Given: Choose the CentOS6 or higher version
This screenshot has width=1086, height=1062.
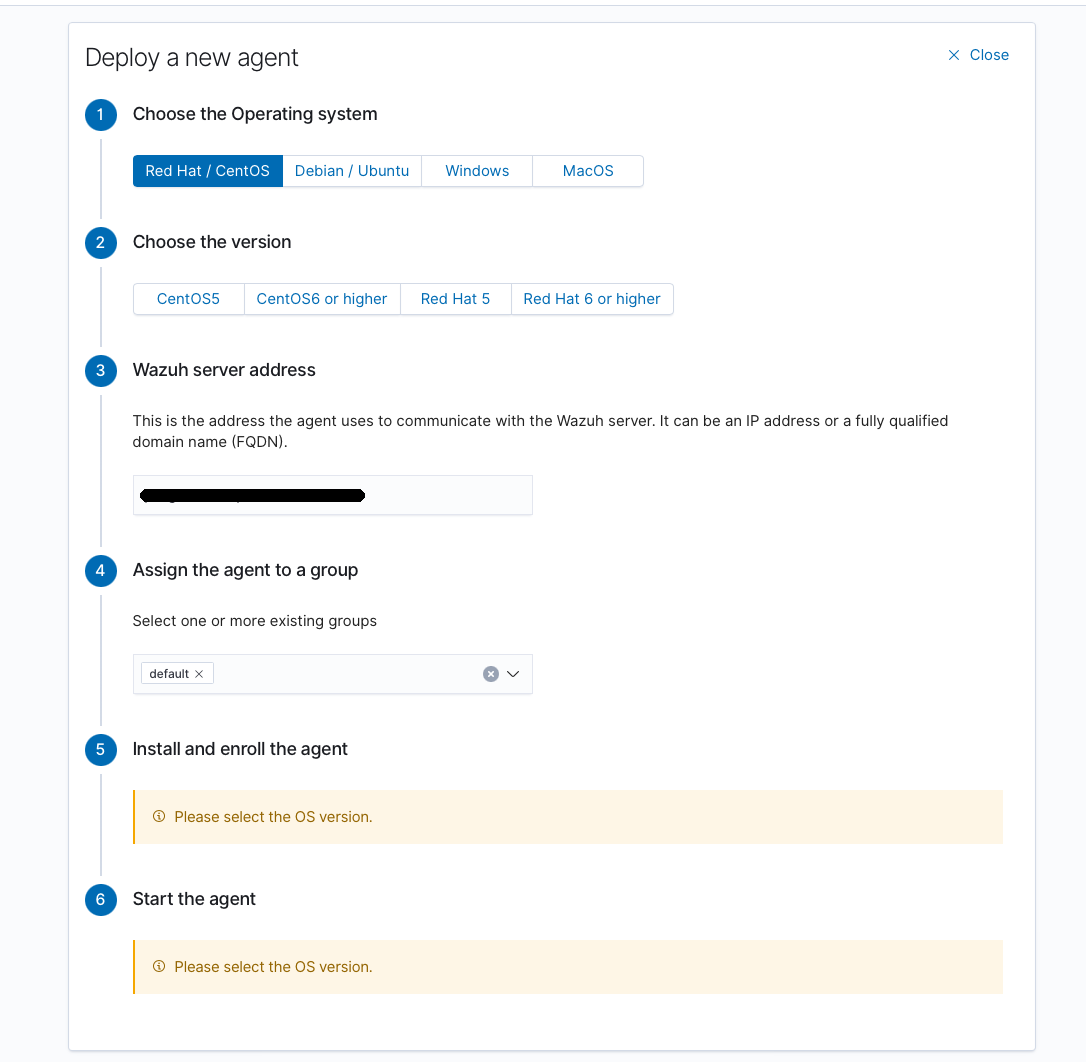Looking at the screenshot, I should coord(322,299).
